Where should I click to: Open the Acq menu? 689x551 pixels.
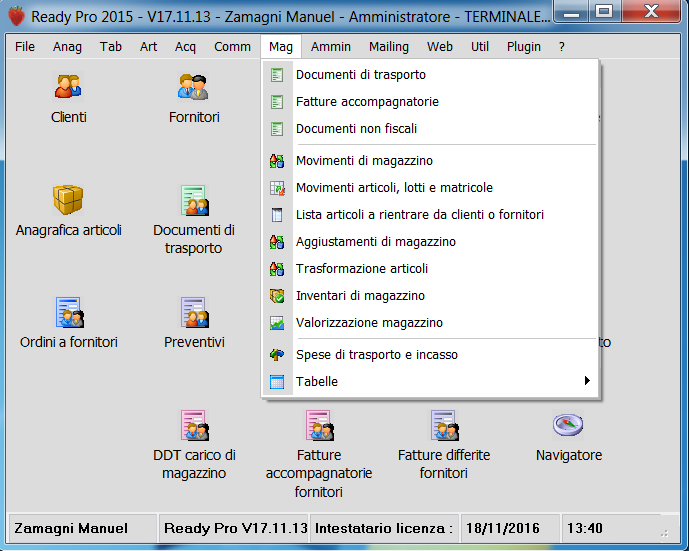tap(185, 47)
